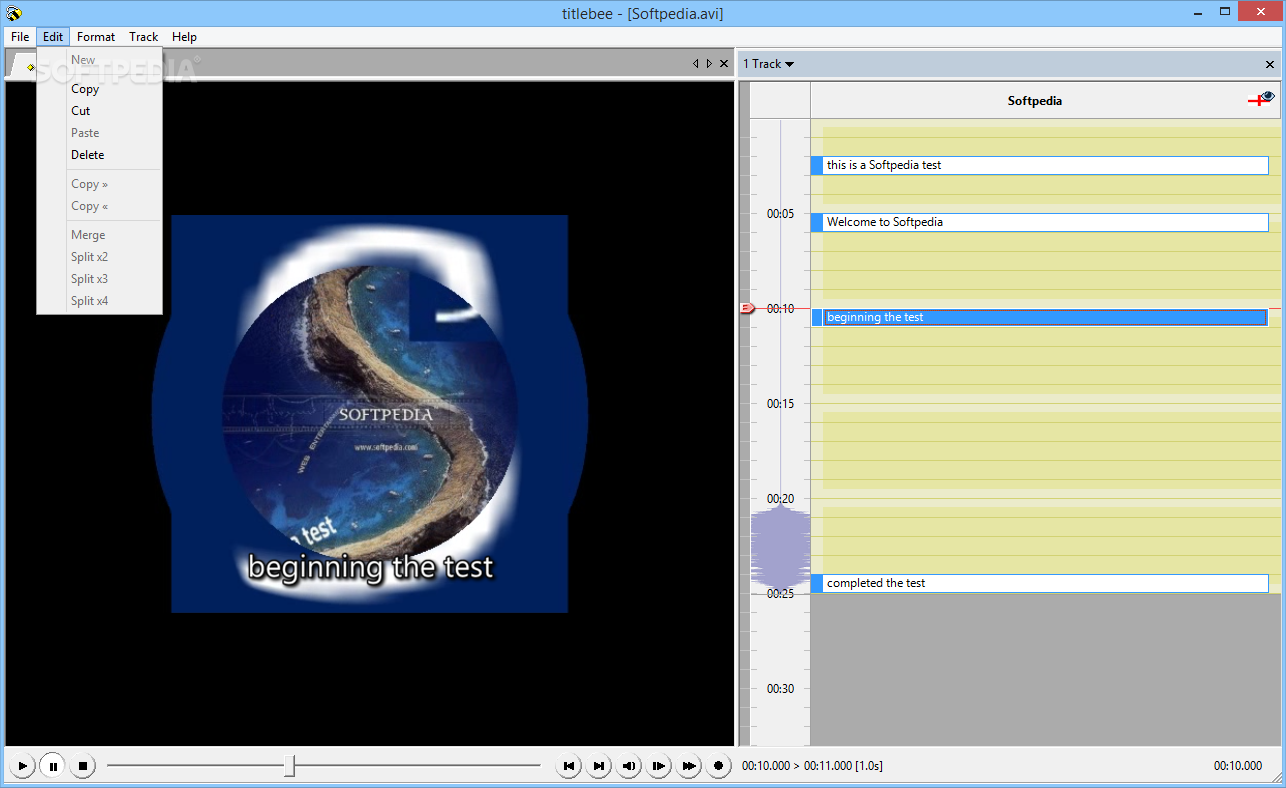
Task: Pause the video playback
Action: [x=53, y=766]
